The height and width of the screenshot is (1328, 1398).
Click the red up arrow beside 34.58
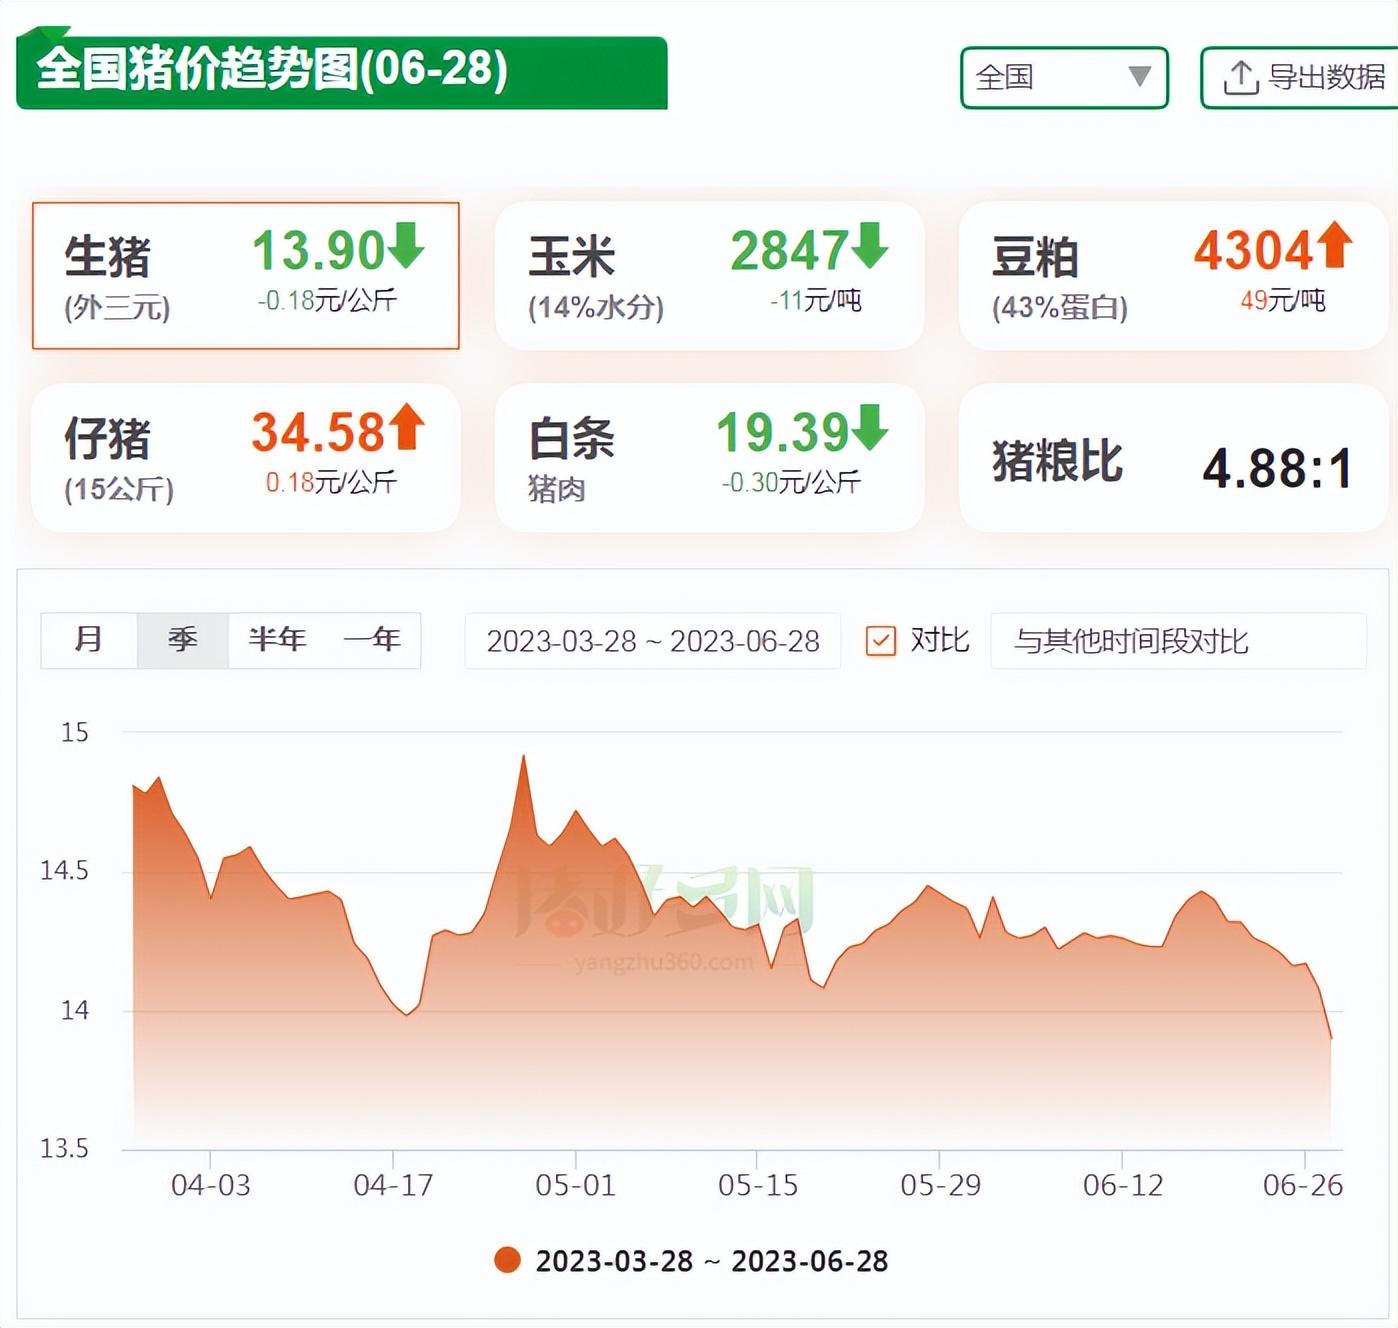point(406,427)
